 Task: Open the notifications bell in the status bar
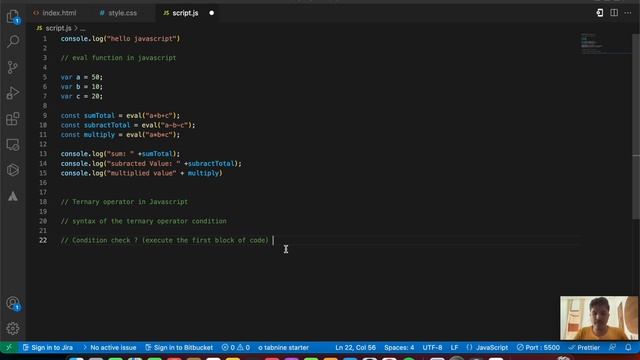[x=628, y=348]
